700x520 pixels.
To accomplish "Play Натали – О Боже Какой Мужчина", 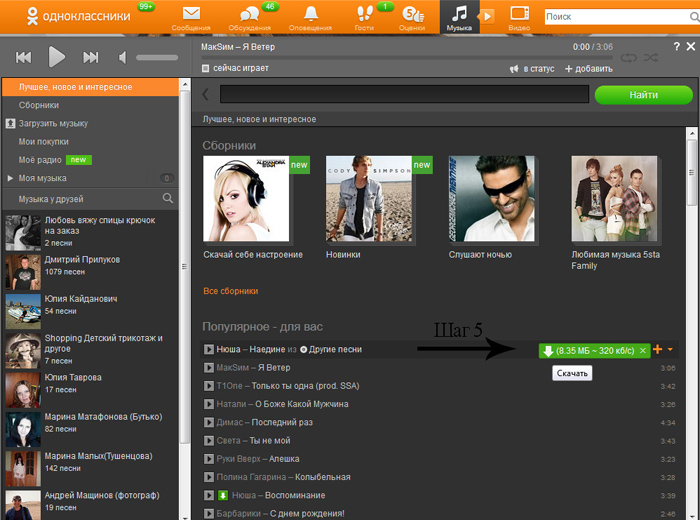I will pyautogui.click(x=208, y=404).
